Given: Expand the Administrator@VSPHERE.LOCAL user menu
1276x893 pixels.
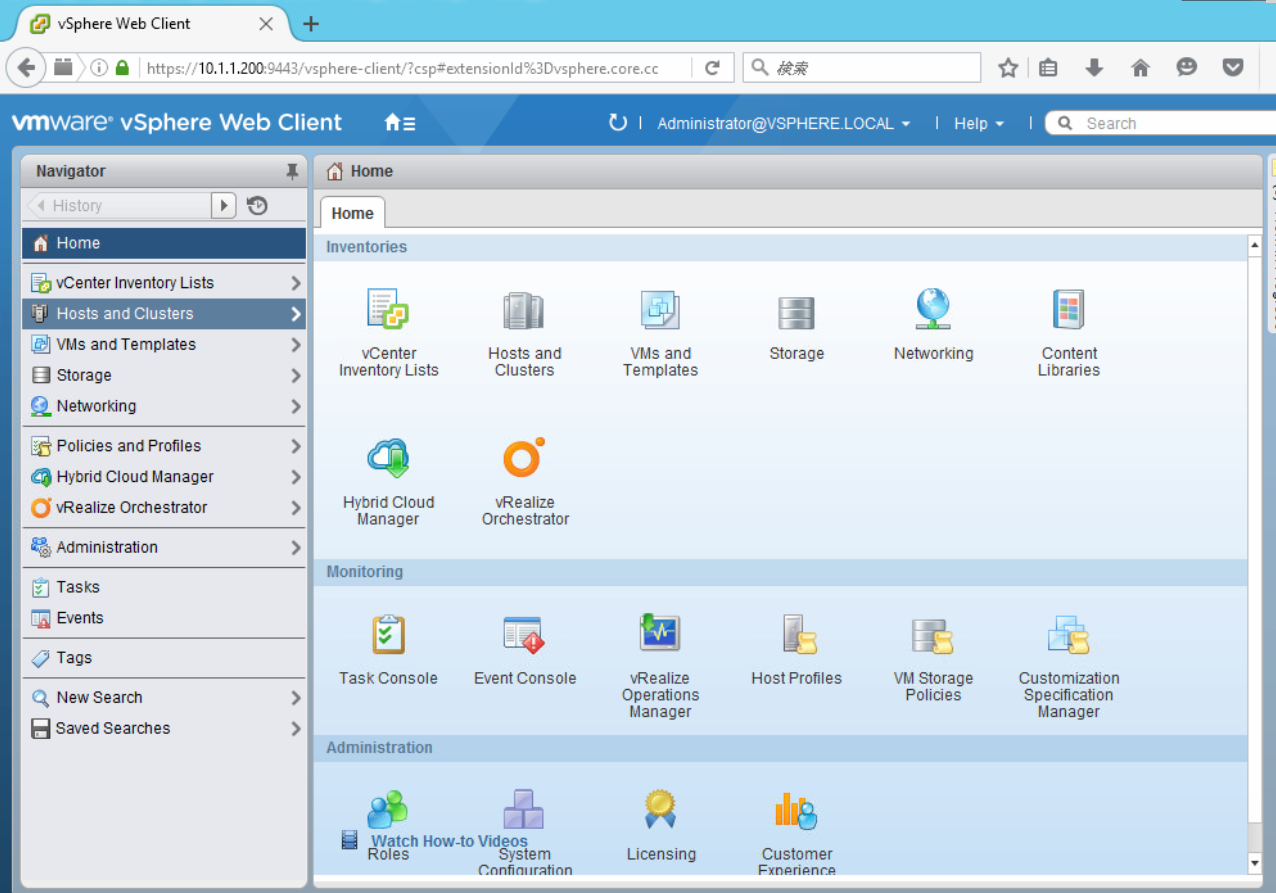Looking at the screenshot, I should (x=783, y=123).
